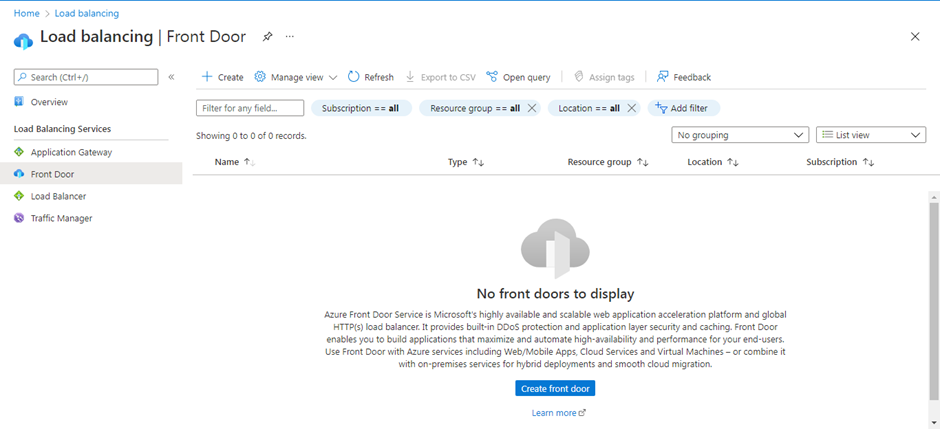Viewport: 940px width, 429px height.
Task: Click the Load balancing cloud header icon
Action: pyautogui.click(x=23, y=41)
